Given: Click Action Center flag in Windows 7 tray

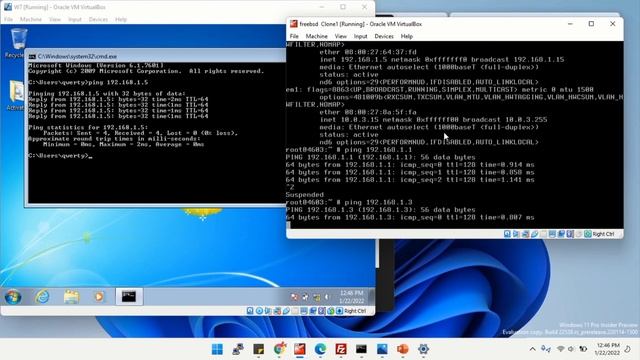Looking at the screenshot, I should click(295, 297).
